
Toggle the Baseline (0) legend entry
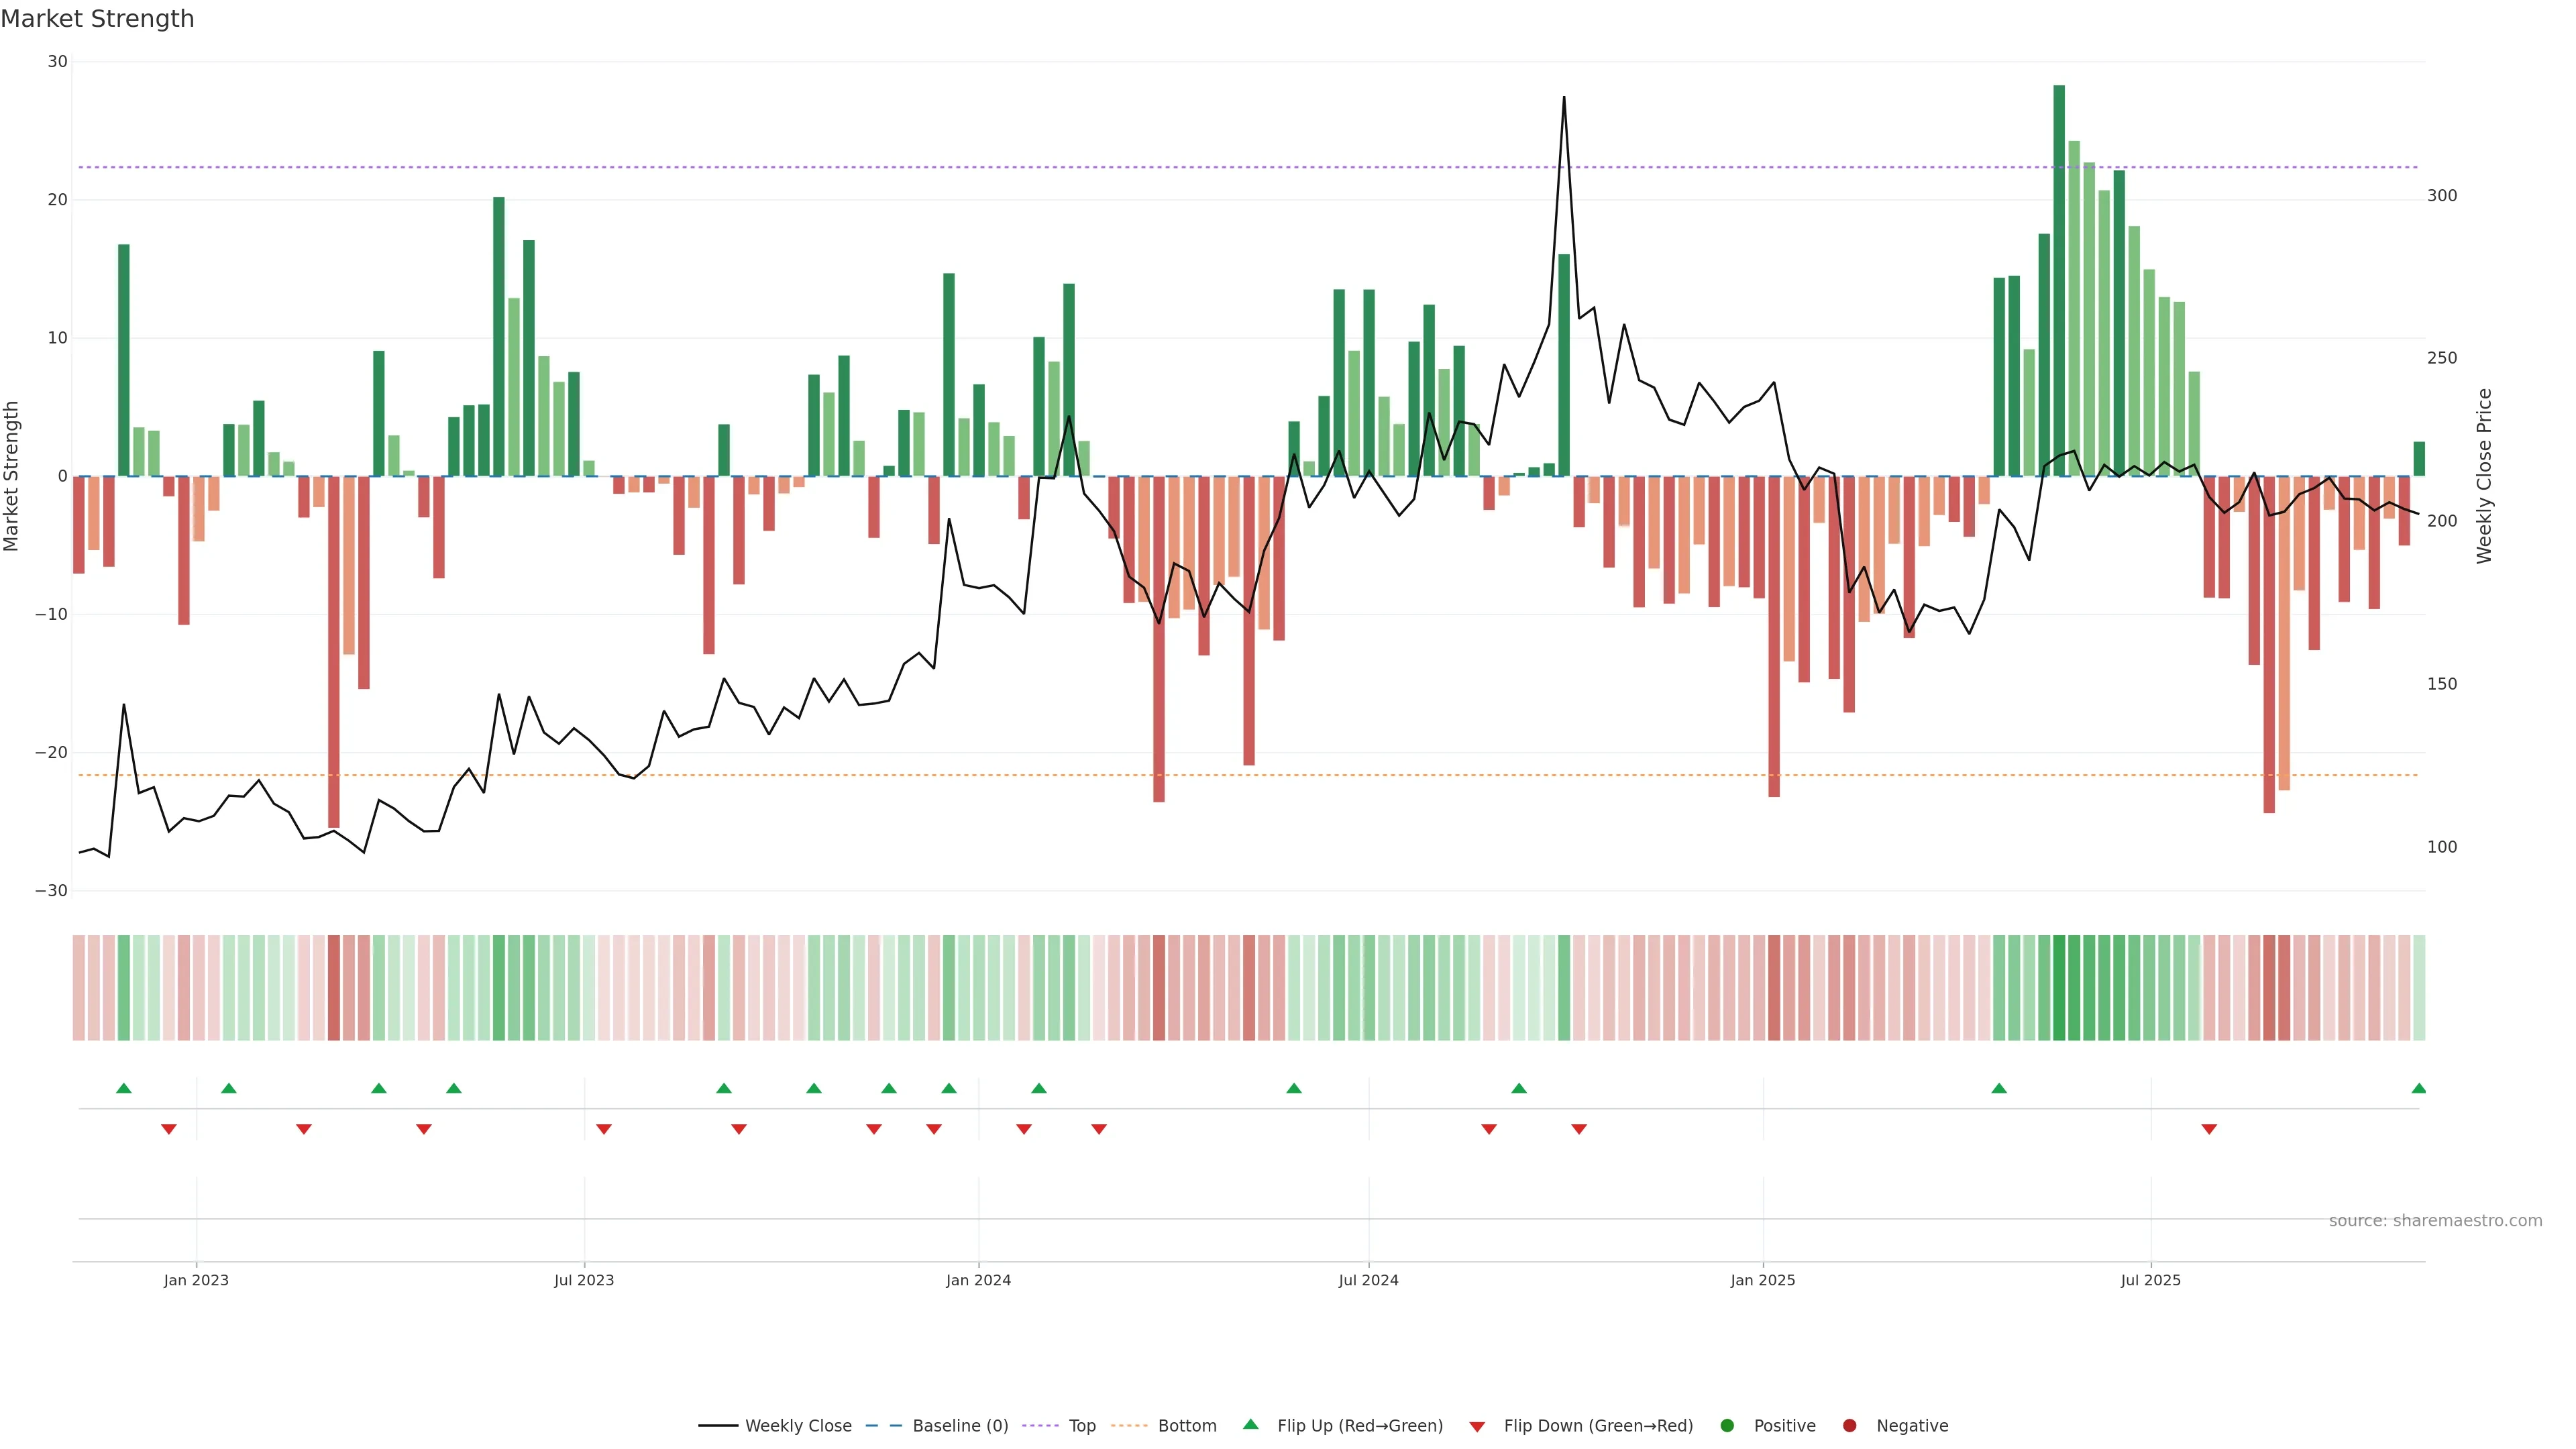(x=883, y=1425)
